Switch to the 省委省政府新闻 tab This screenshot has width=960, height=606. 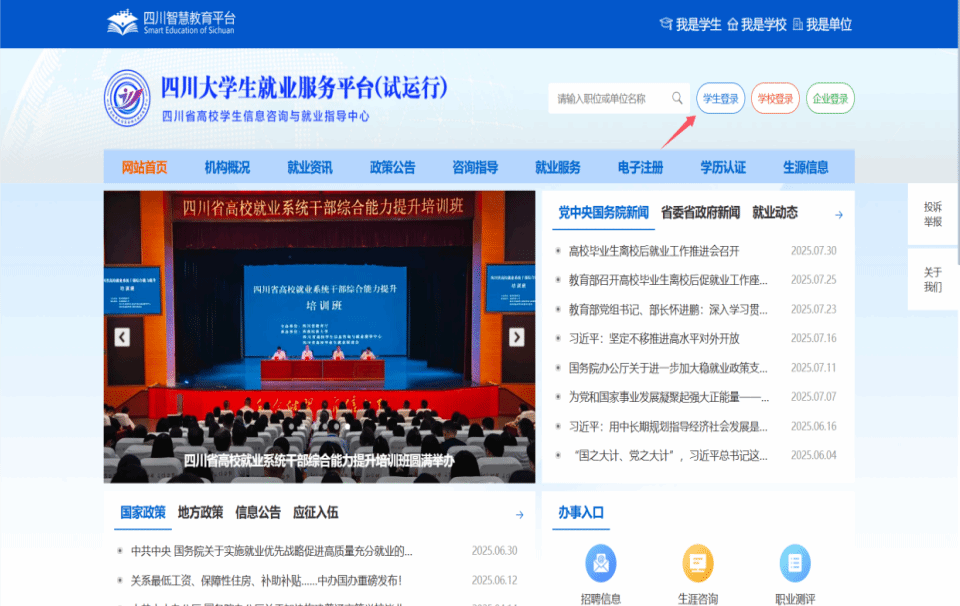click(x=700, y=212)
